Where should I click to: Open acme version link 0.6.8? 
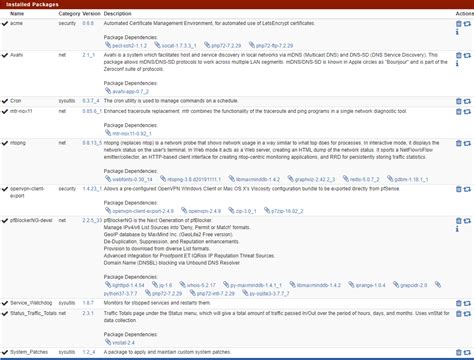(88, 23)
